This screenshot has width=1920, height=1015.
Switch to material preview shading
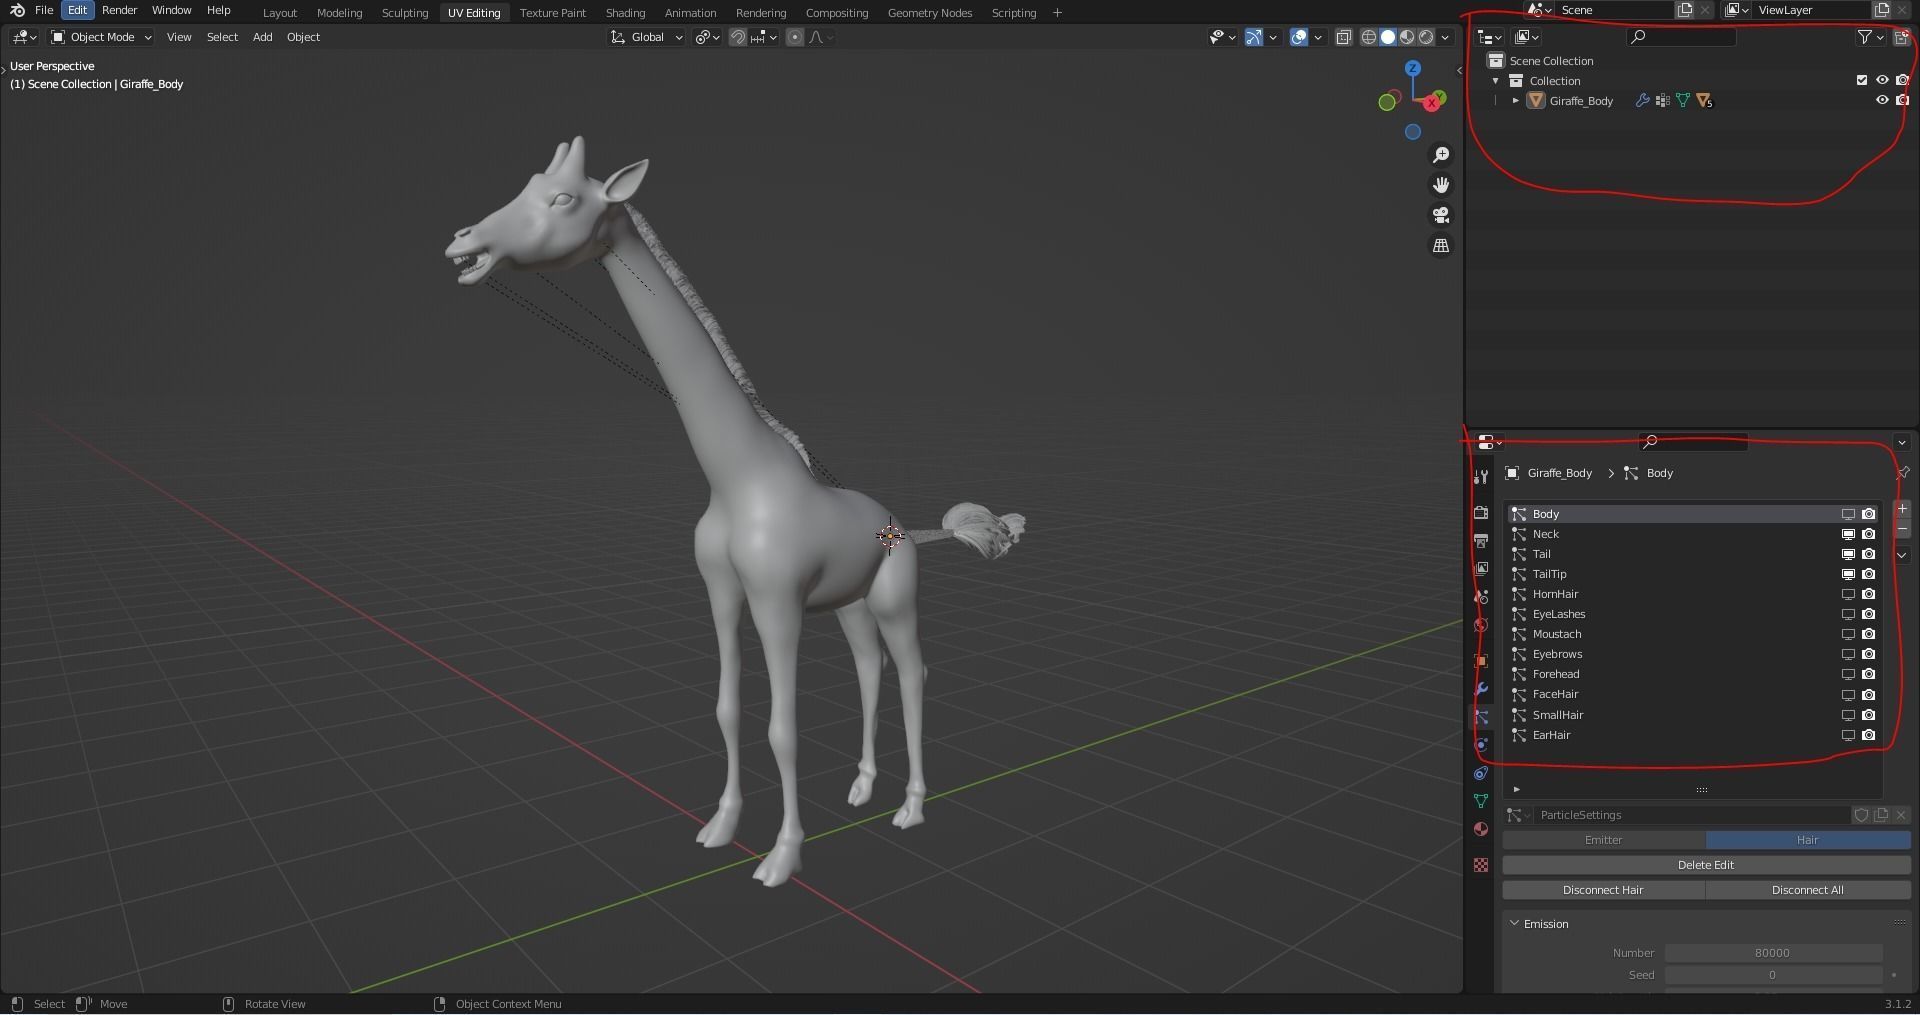point(1407,37)
